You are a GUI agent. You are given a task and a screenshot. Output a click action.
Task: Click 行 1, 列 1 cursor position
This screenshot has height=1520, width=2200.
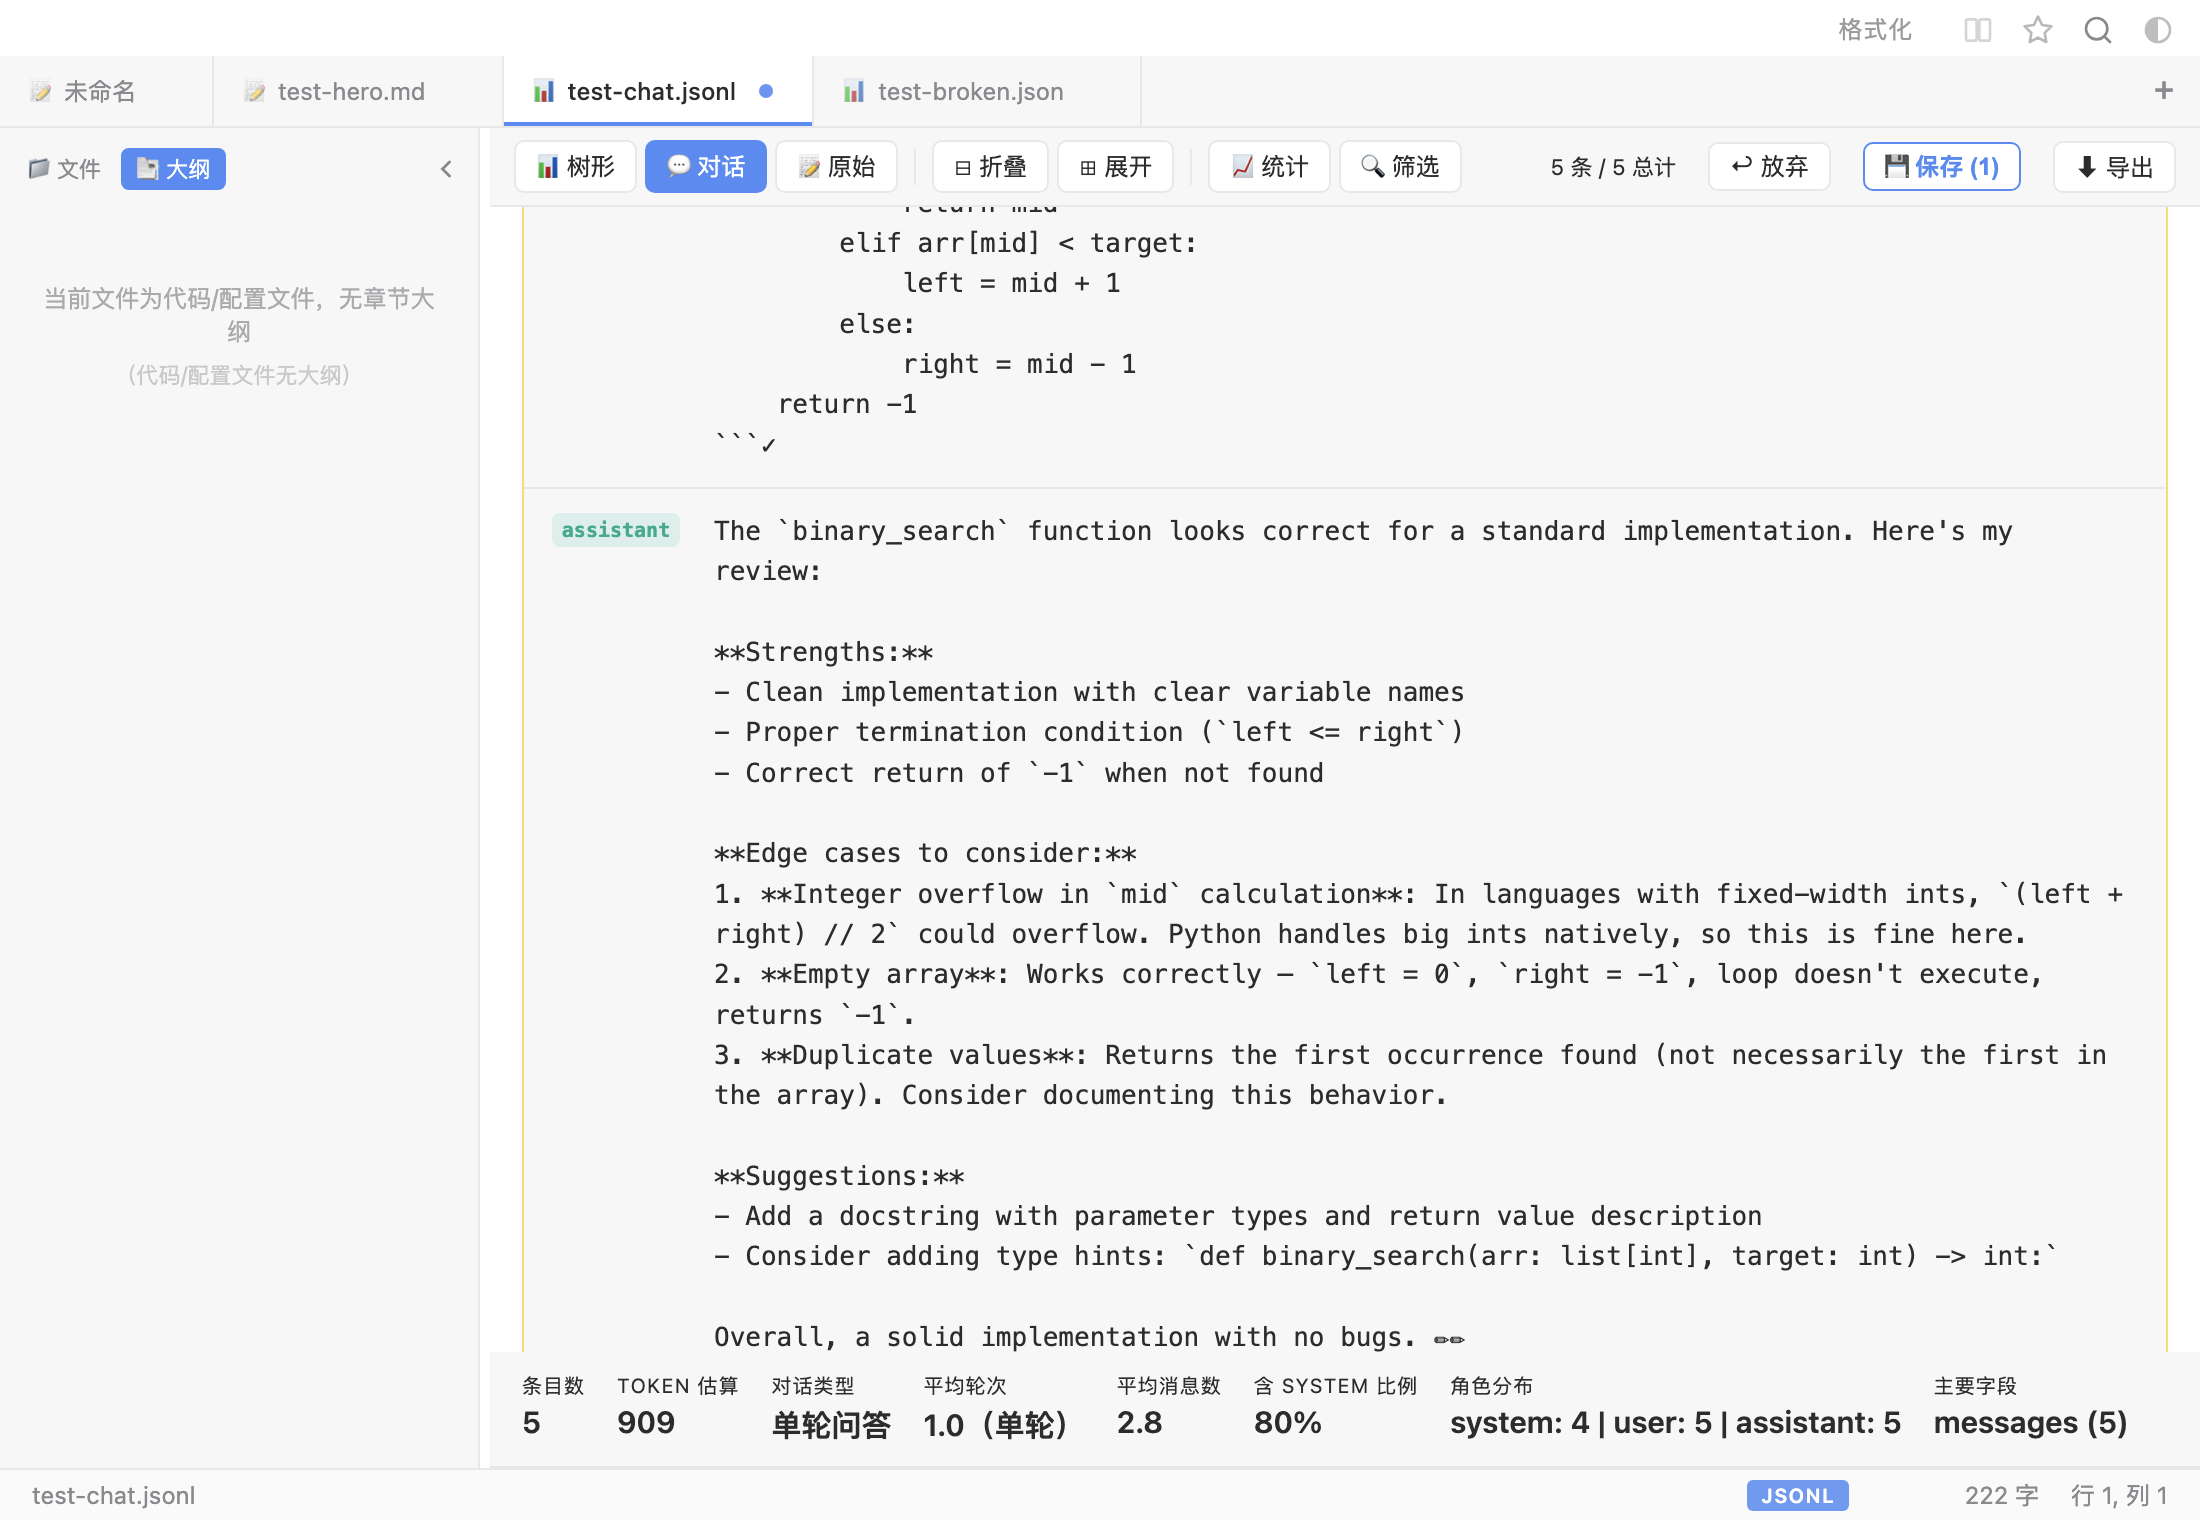pos(2119,1496)
